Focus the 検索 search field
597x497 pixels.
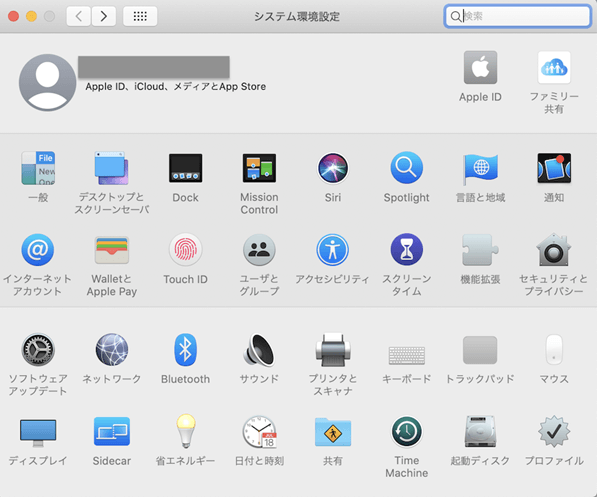click(517, 16)
